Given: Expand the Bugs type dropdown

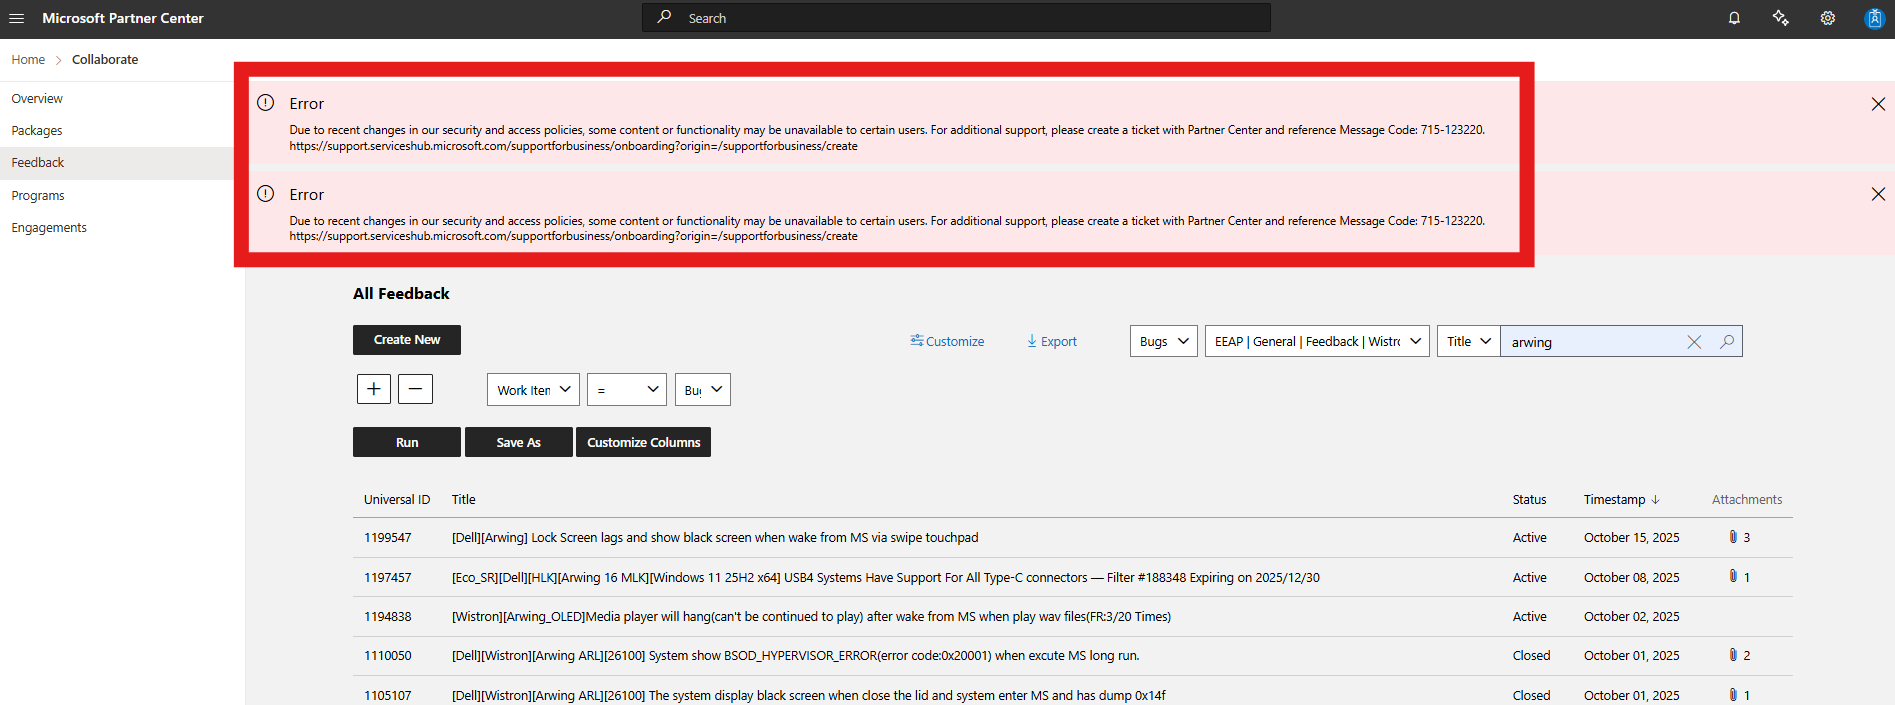Looking at the screenshot, I should [x=1164, y=341].
